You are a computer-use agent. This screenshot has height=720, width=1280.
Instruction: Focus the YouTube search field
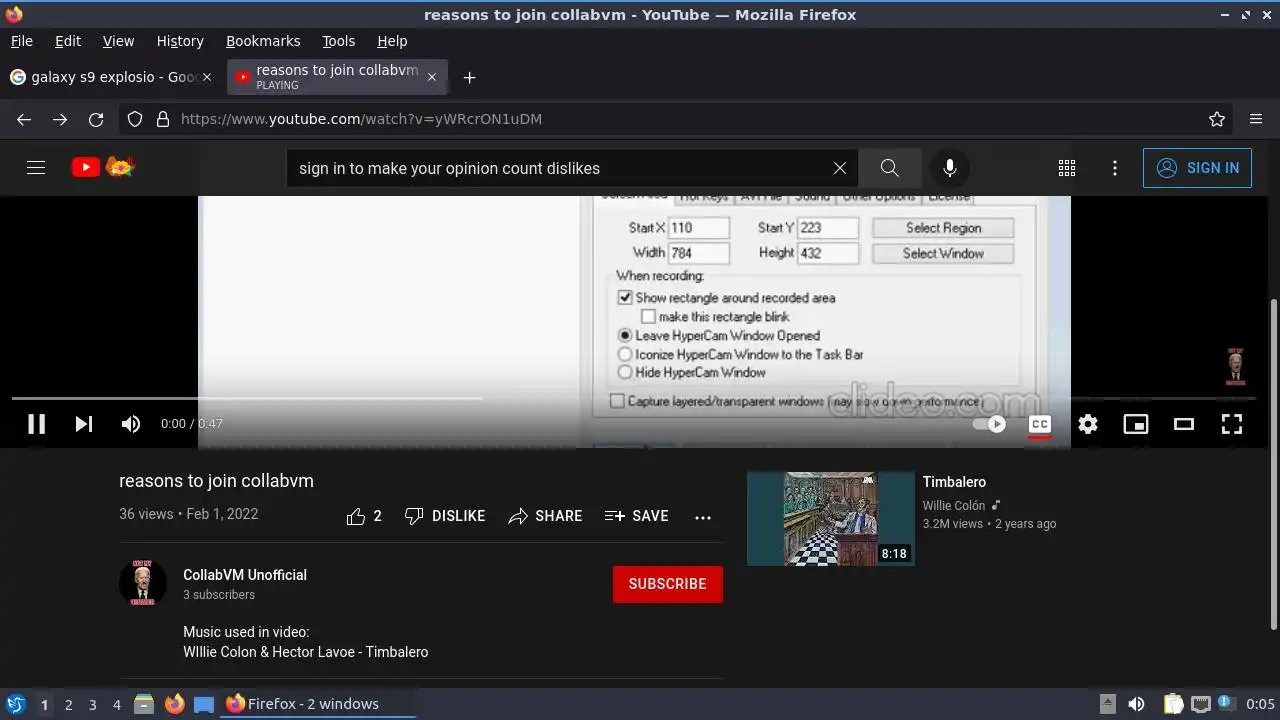click(560, 168)
